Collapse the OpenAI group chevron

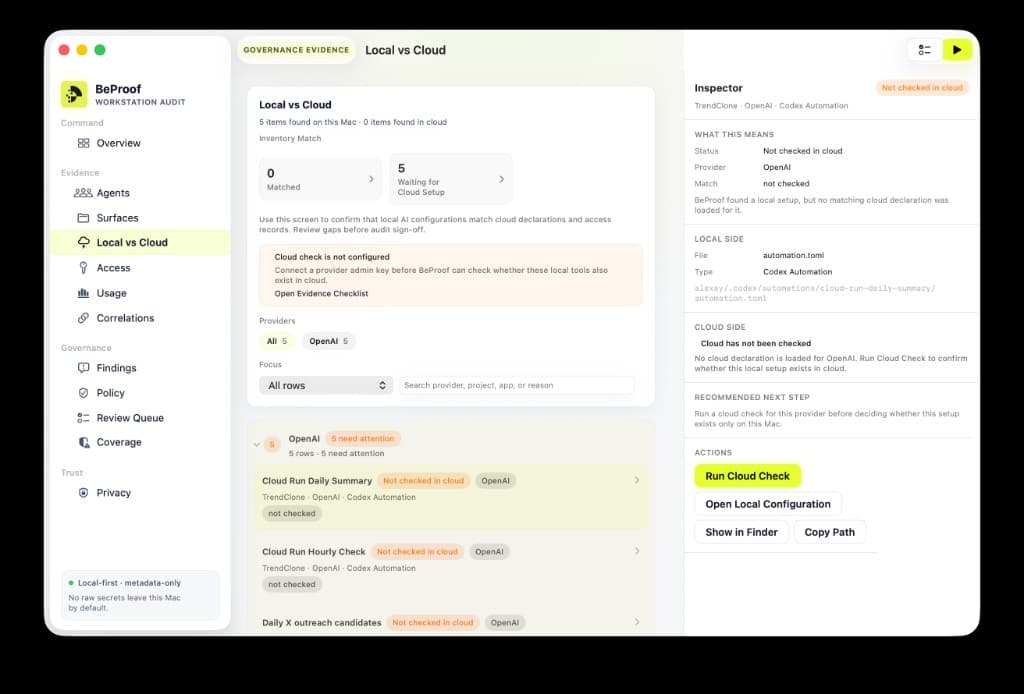pos(256,445)
